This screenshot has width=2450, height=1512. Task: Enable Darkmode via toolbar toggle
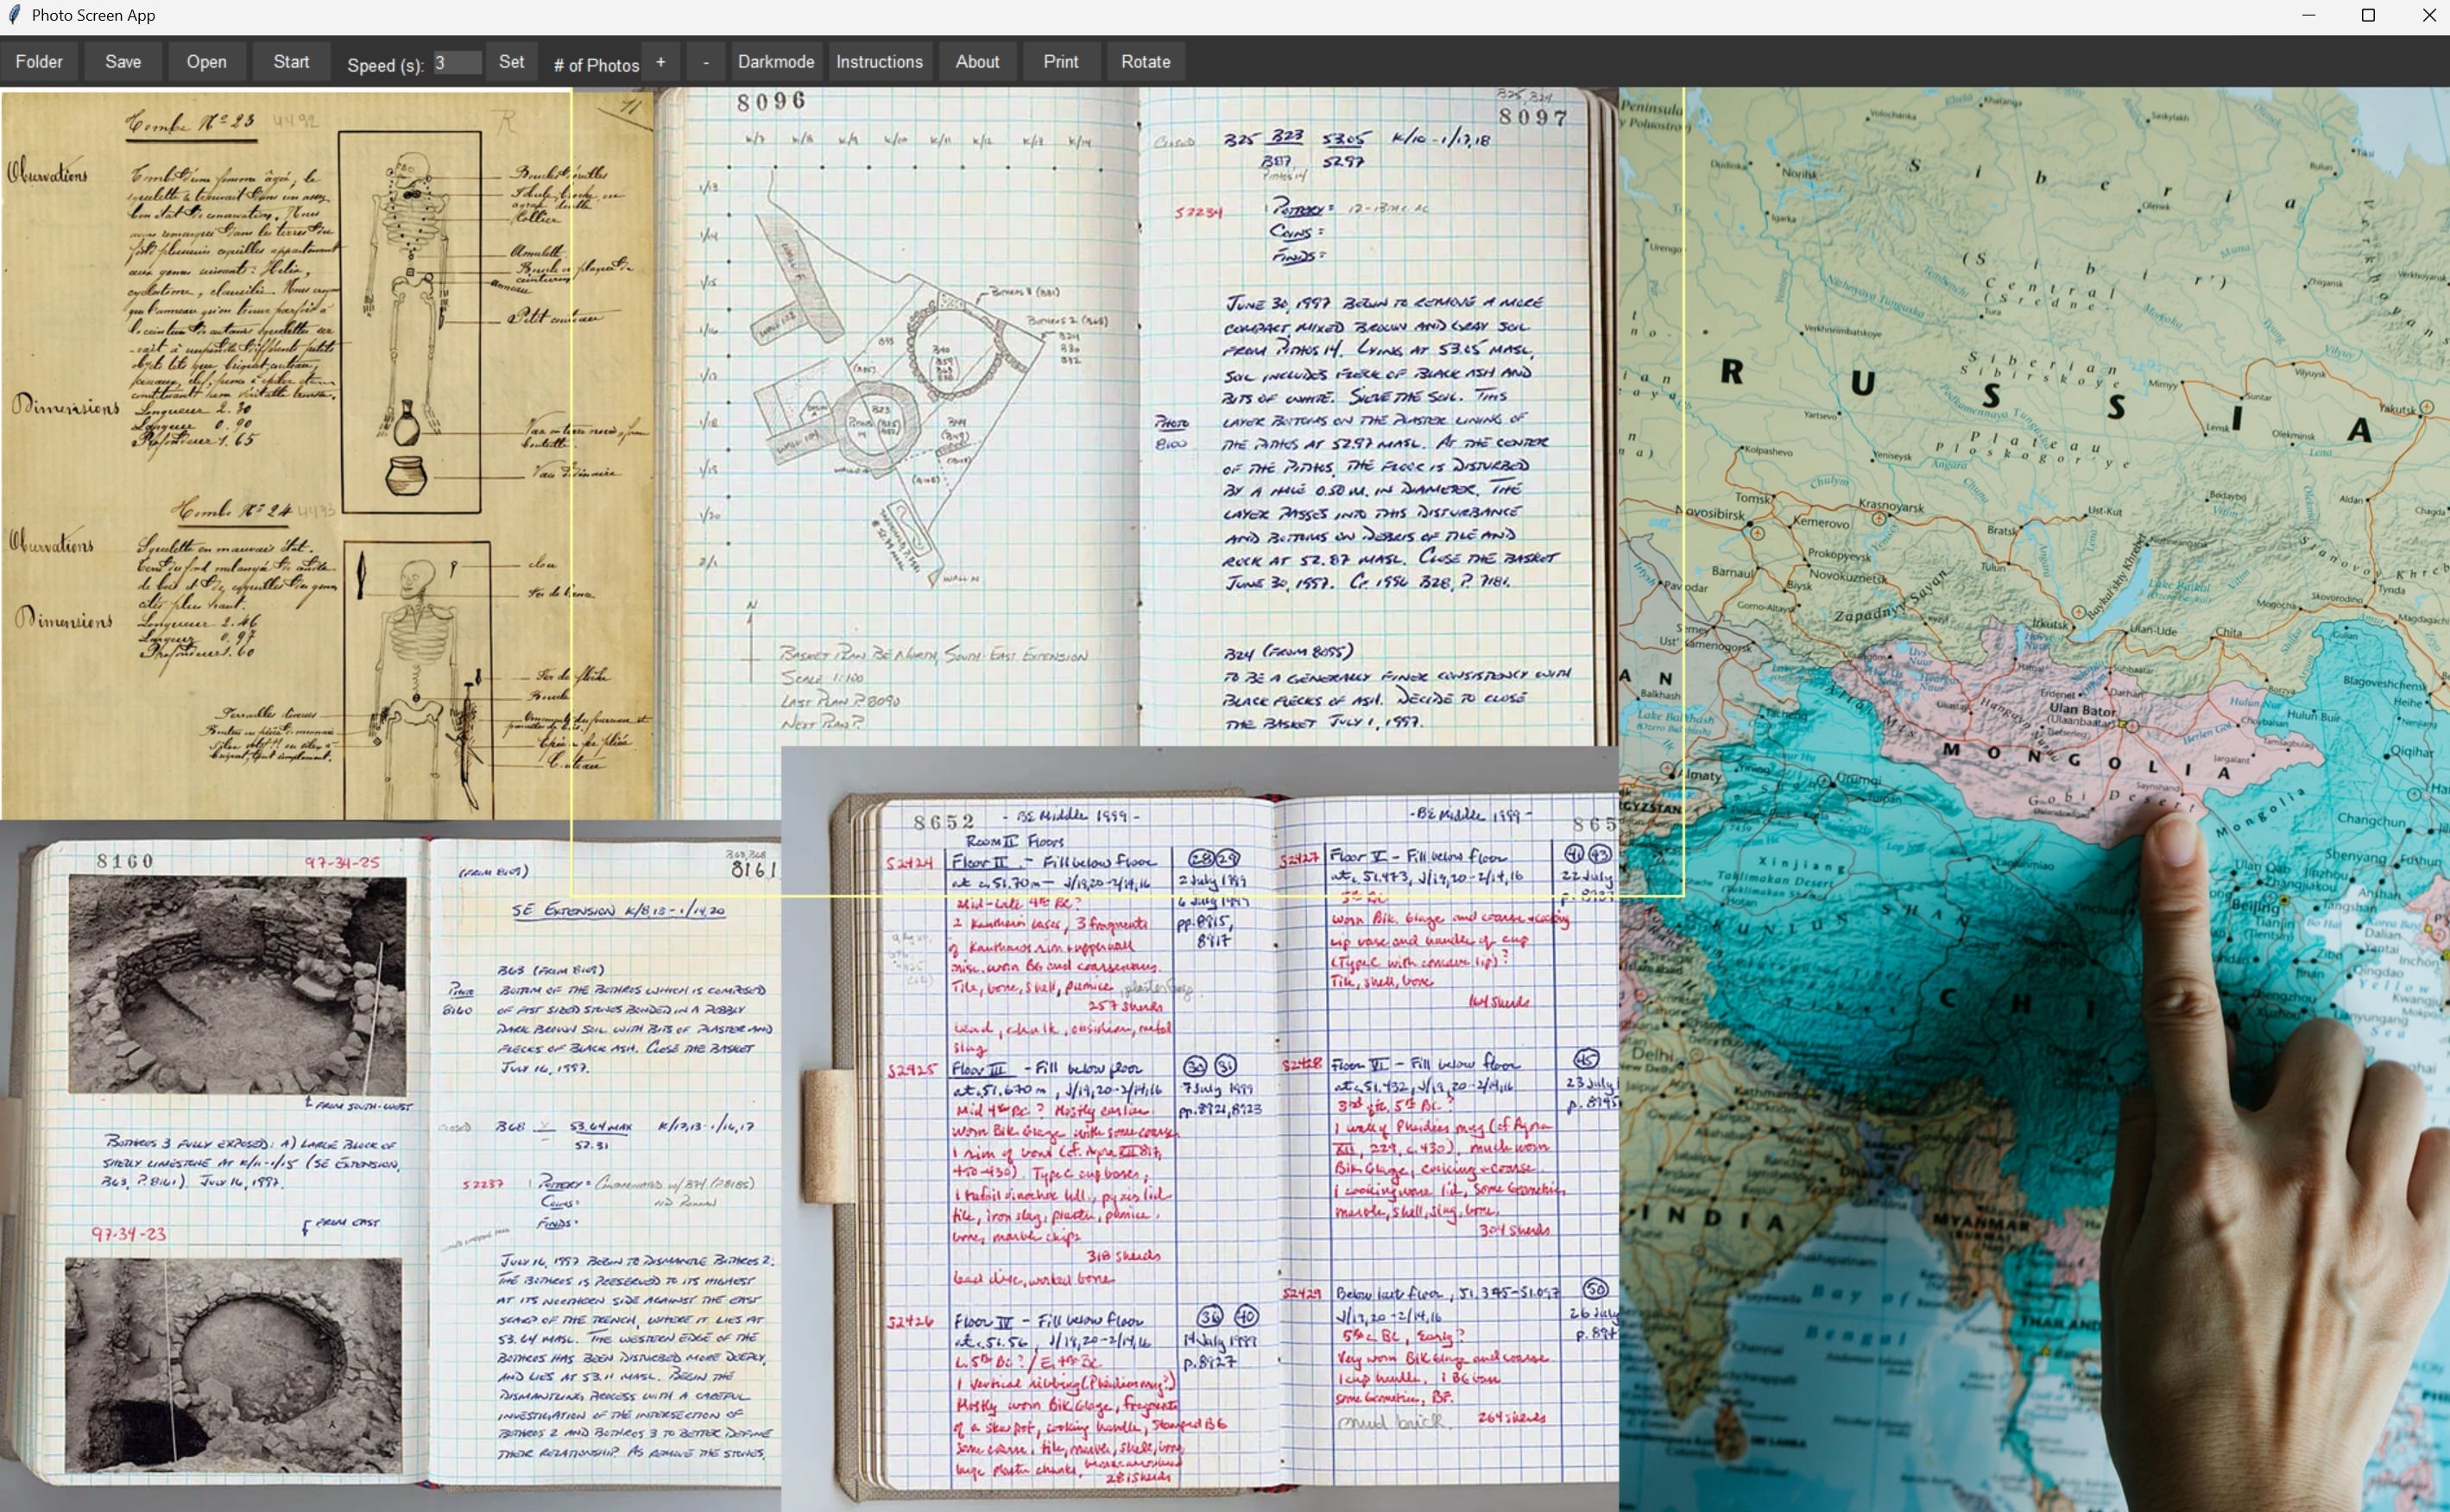pyautogui.click(x=775, y=61)
